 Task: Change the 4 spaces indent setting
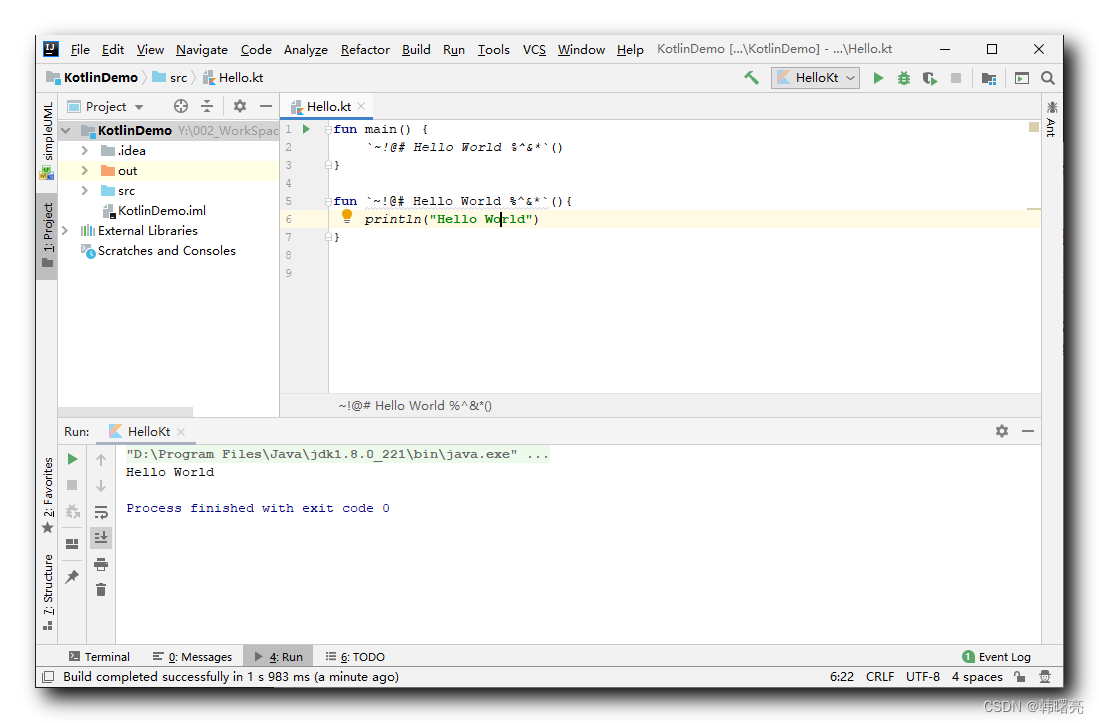[977, 676]
